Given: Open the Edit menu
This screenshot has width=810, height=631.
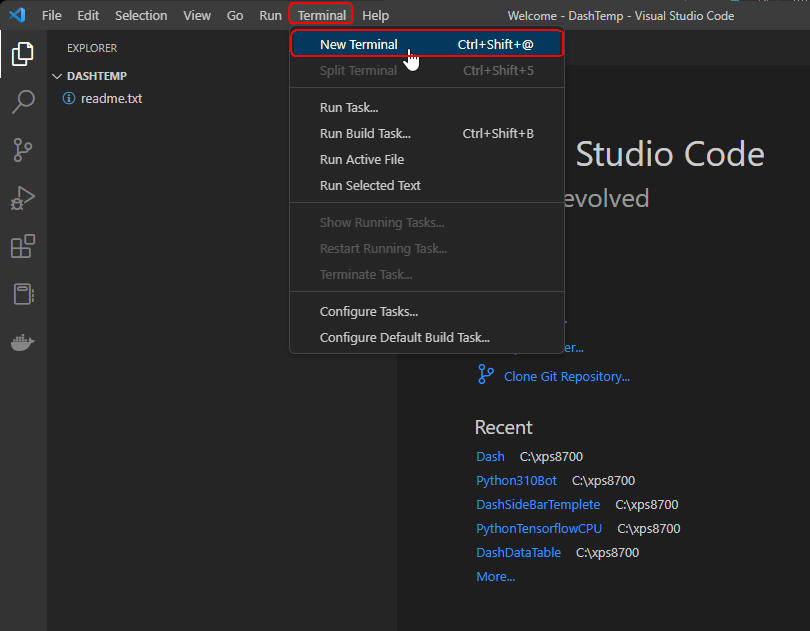Looking at the screenshot, I should point(88,16).
